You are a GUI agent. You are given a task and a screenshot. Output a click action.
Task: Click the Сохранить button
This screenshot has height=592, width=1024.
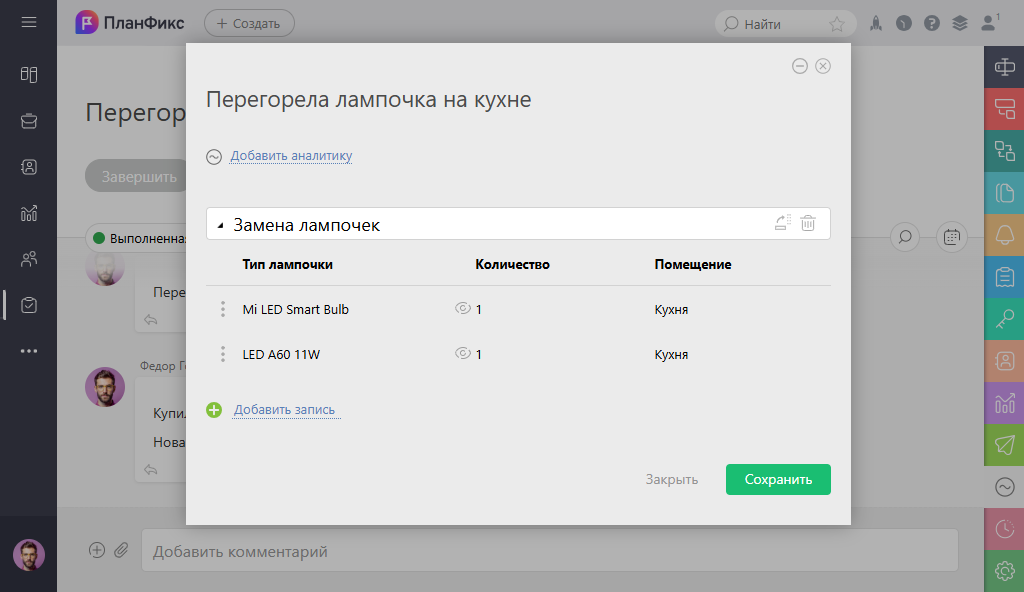coord(778,479)
